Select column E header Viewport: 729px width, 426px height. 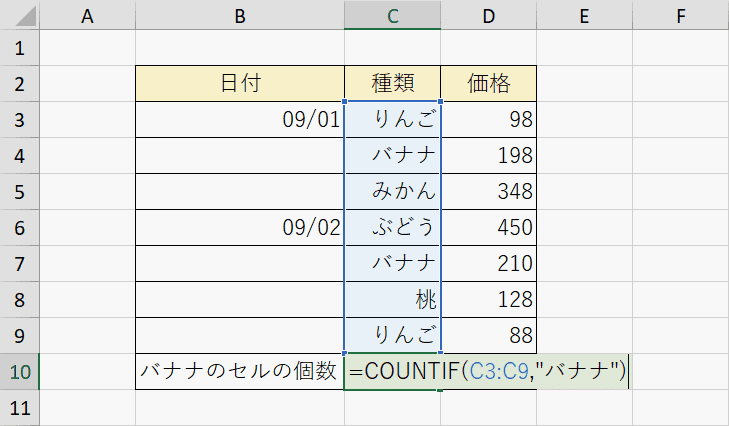584,15
